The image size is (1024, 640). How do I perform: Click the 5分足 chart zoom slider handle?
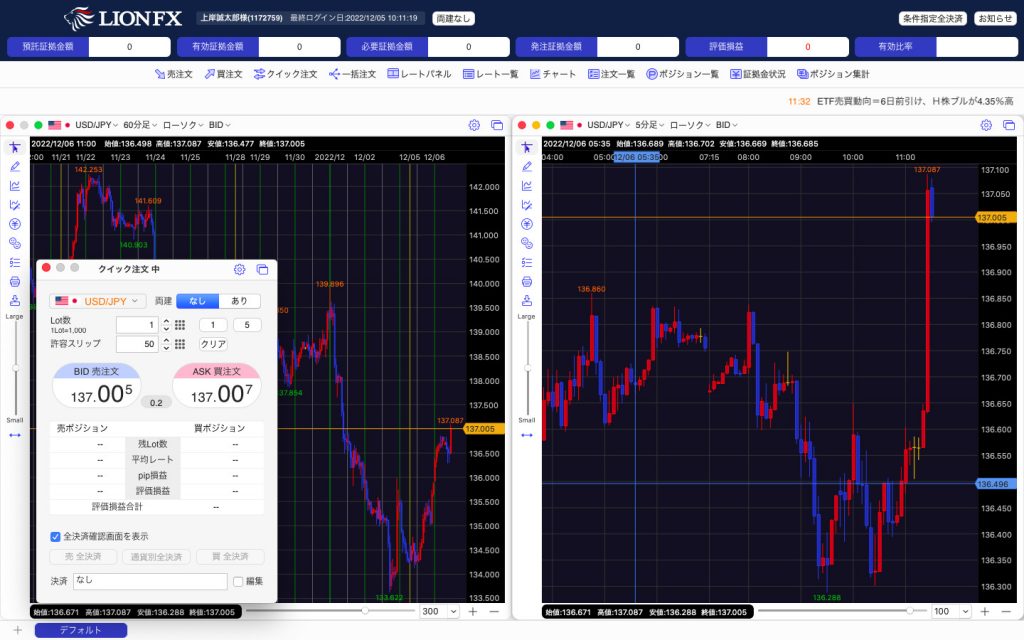pyautogui.click(x=910, y=611)
